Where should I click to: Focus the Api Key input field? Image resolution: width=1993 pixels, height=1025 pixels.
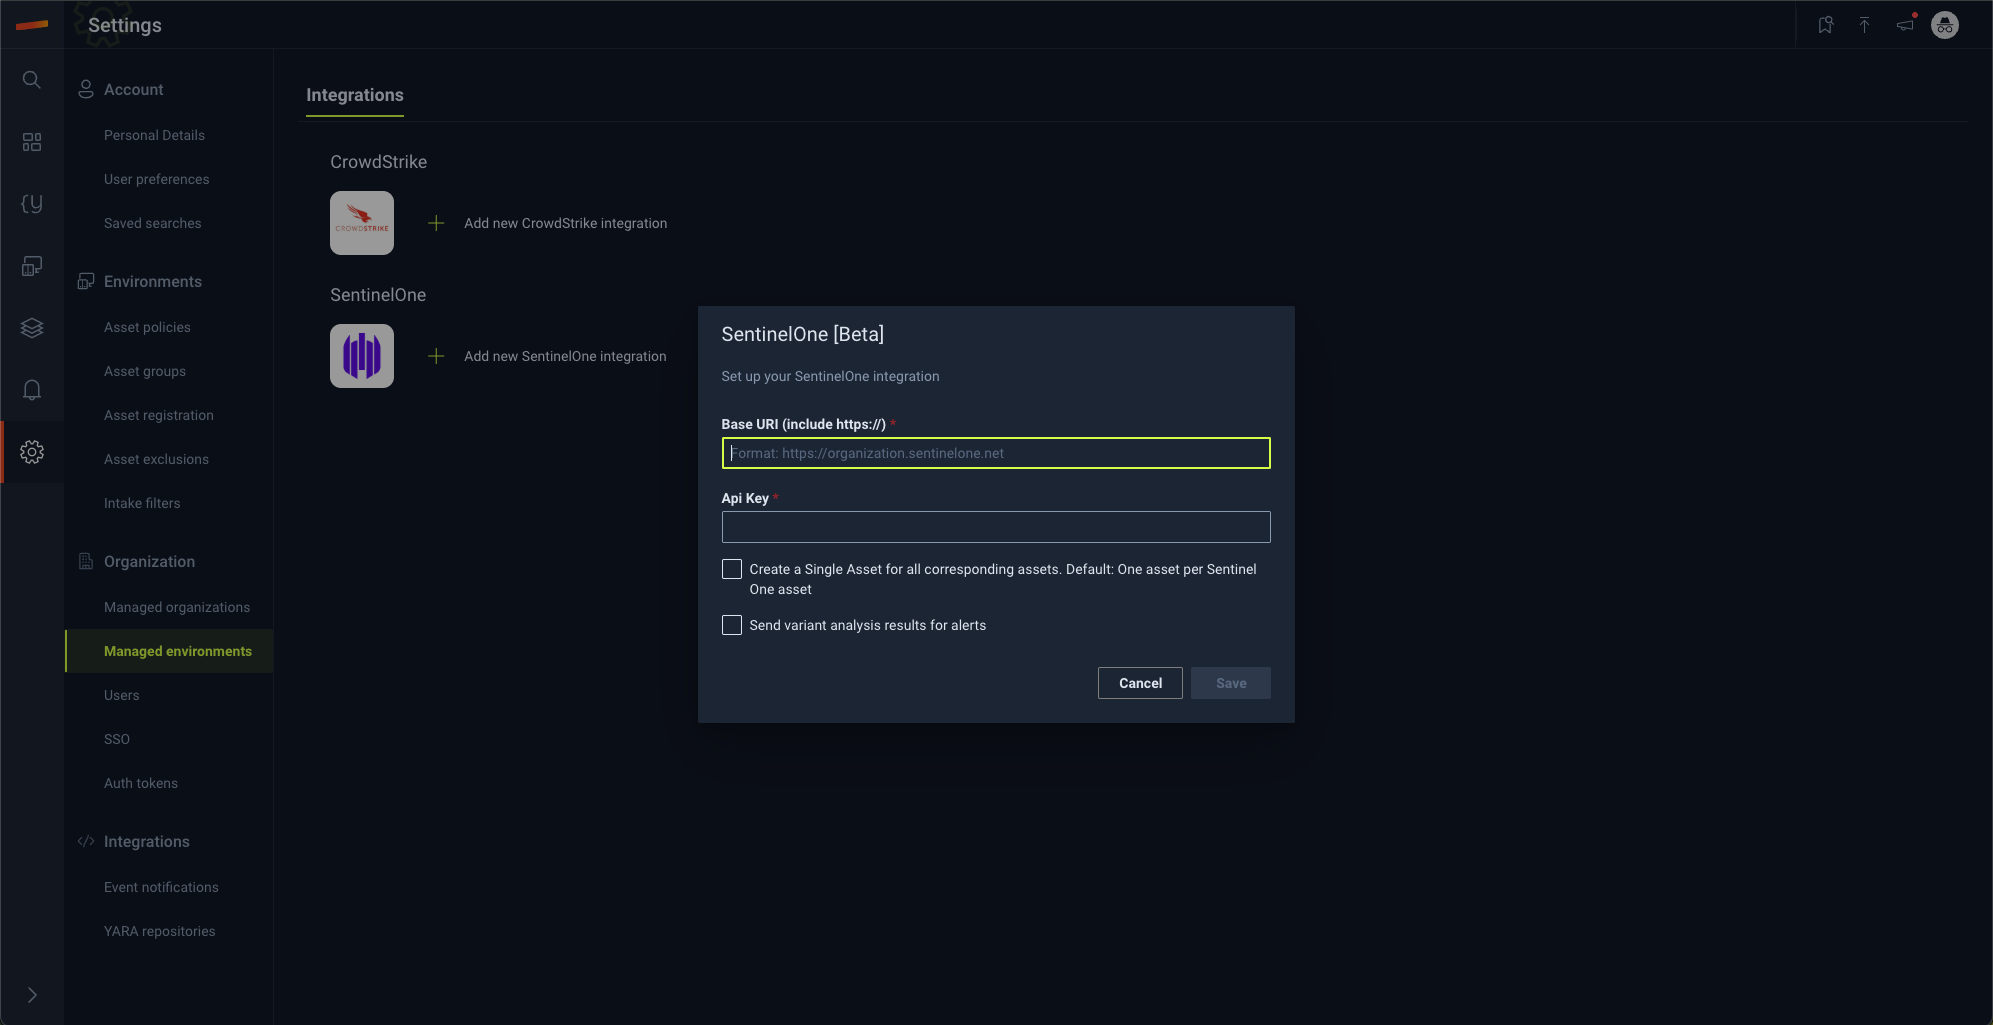coord(996,527)
